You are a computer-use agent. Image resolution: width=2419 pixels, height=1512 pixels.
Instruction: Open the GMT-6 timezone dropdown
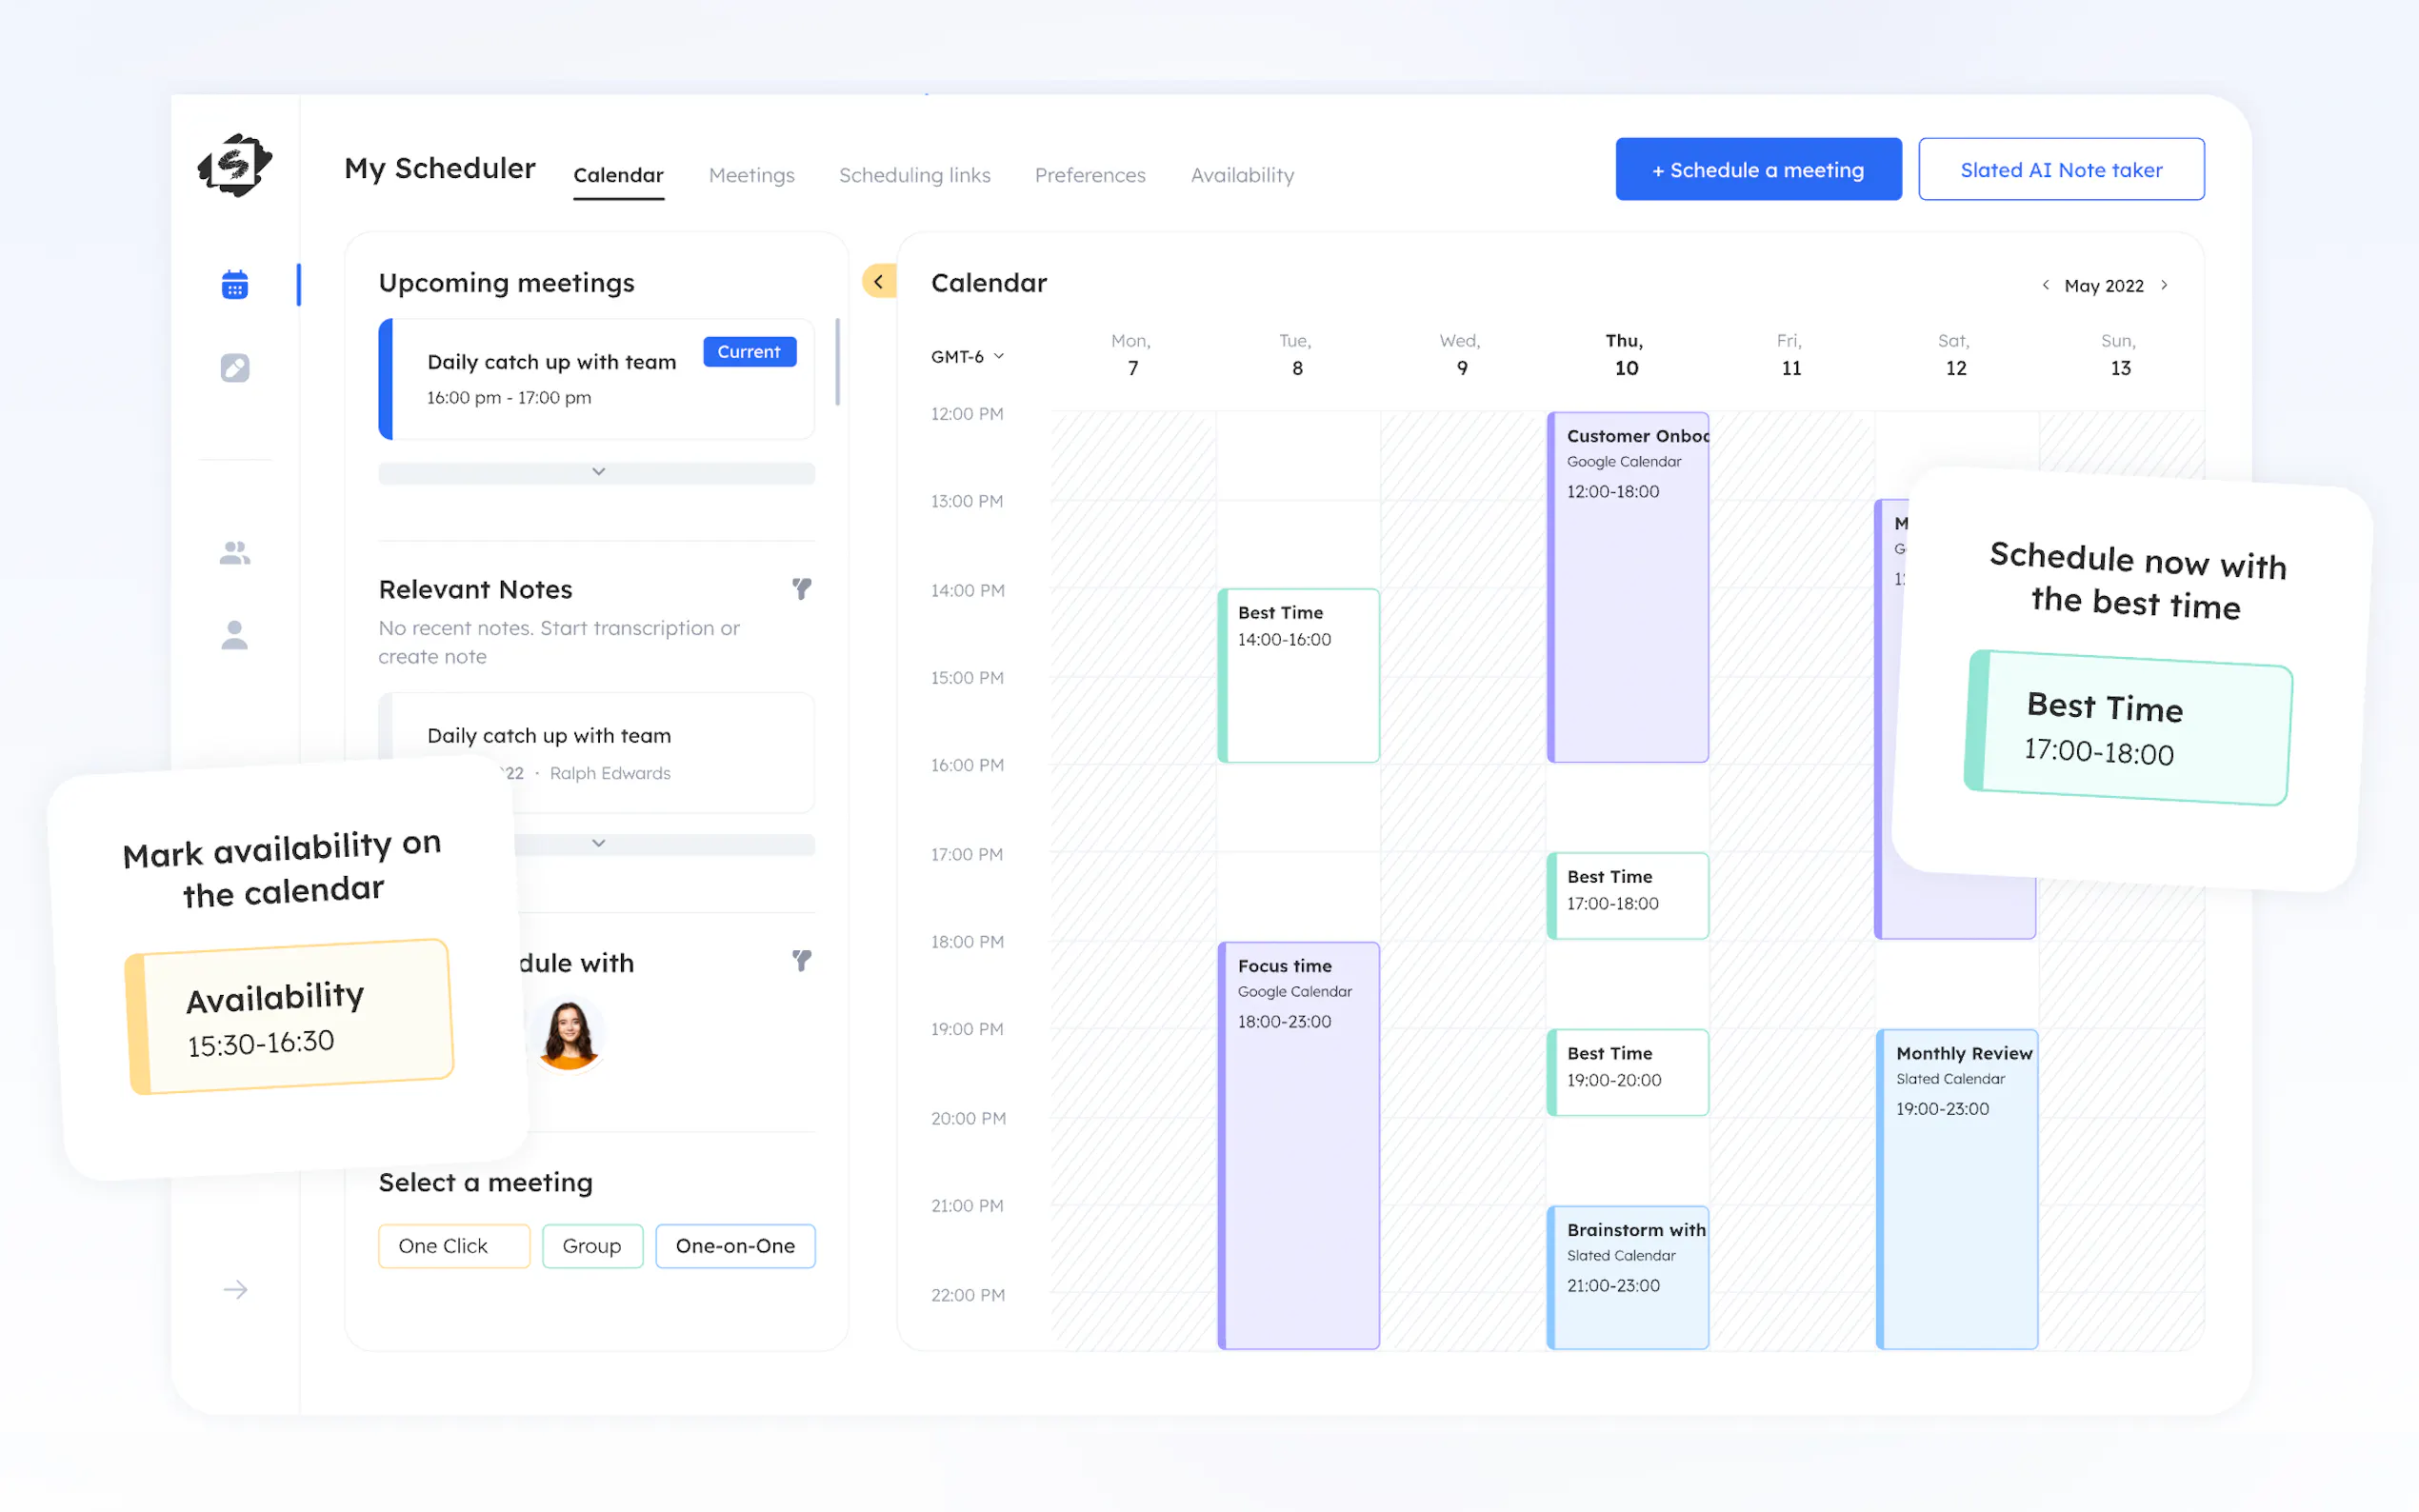click(967, 357)
